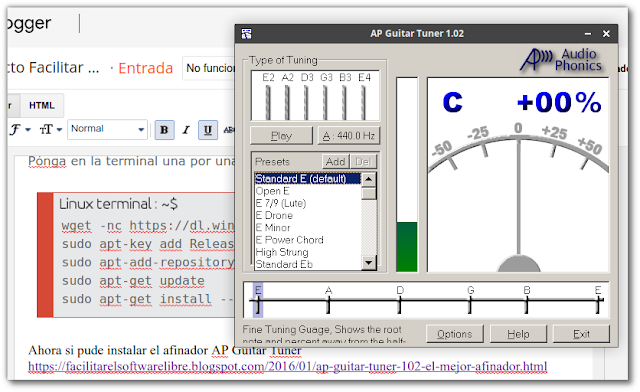Viewport: 640px width, 392px height.
Task: Click the blog name 'to Facilitar ...' in Blogger
Action: [53, 67]
